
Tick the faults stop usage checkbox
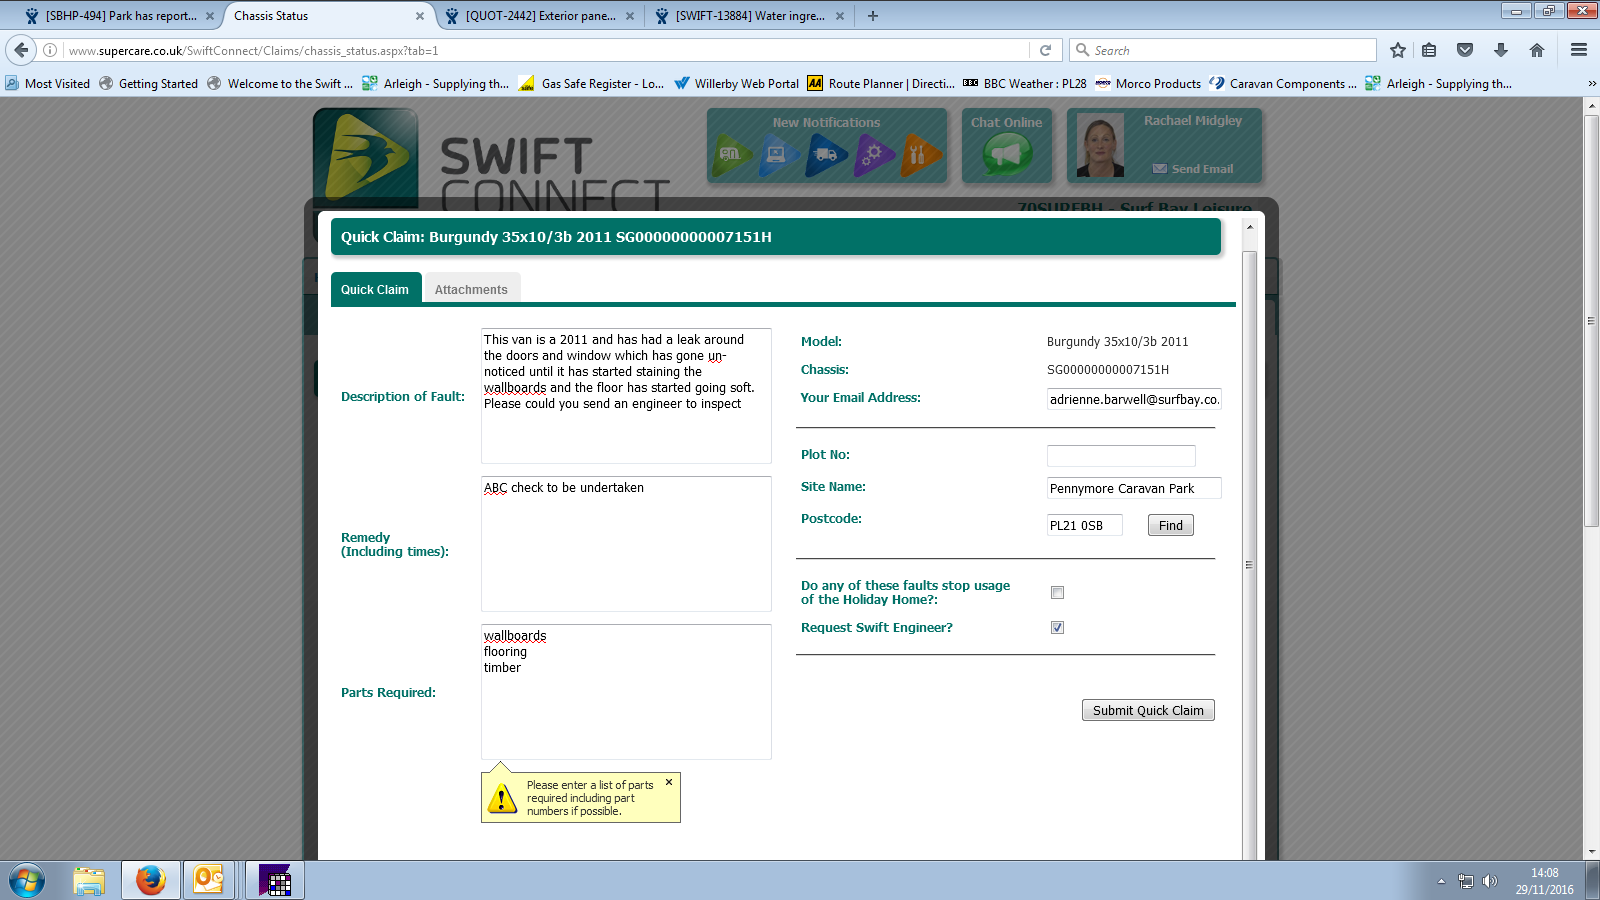[x=1057, y=593]
